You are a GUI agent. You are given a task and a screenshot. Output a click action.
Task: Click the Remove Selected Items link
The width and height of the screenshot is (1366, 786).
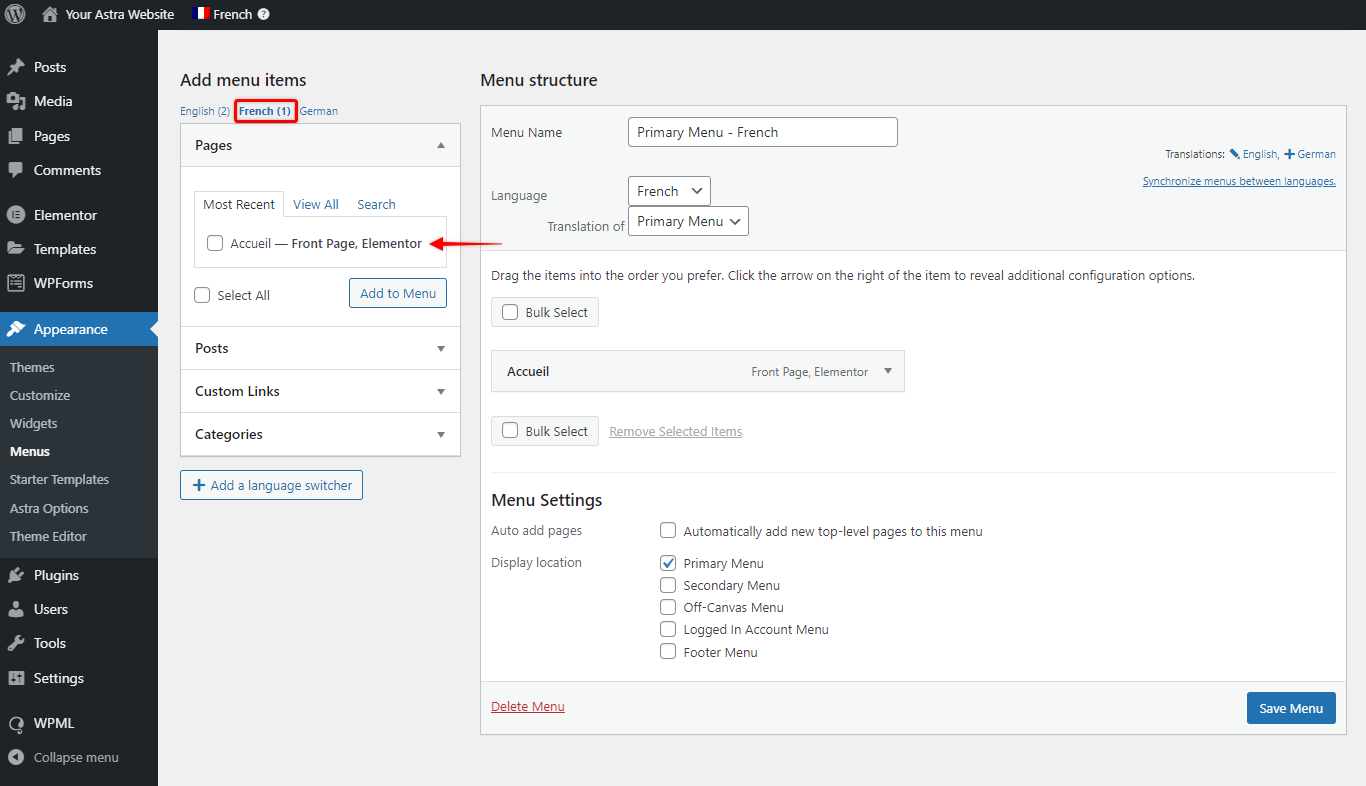[x=676, y=431]
